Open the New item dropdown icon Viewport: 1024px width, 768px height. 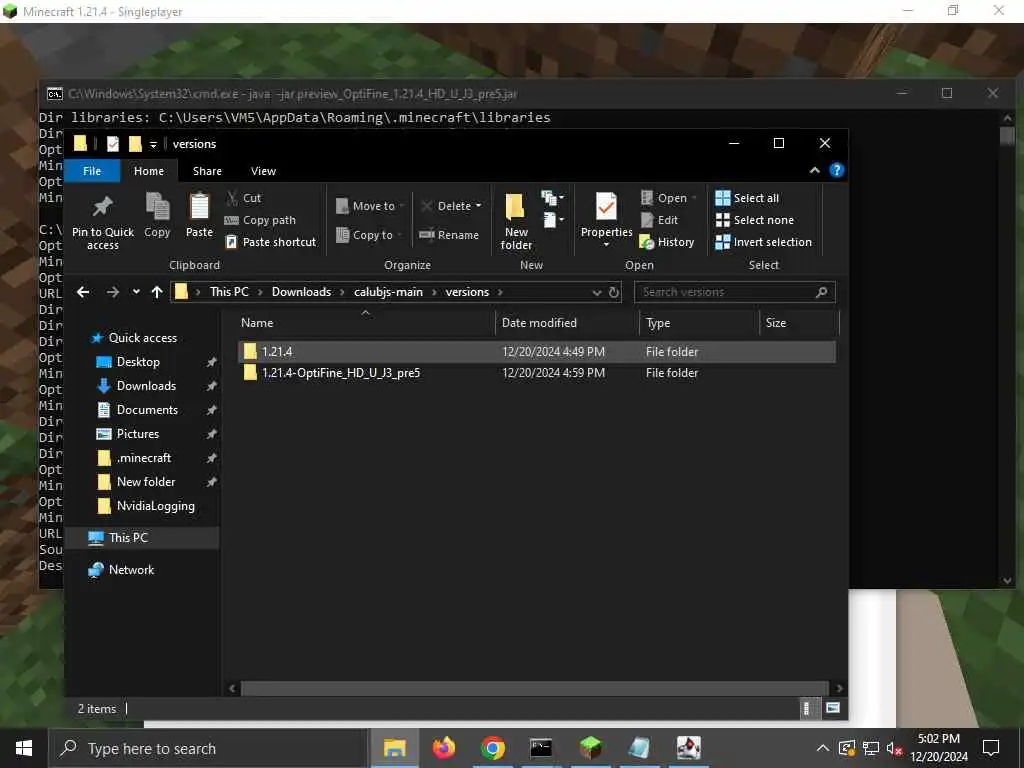tap(552, 197)
